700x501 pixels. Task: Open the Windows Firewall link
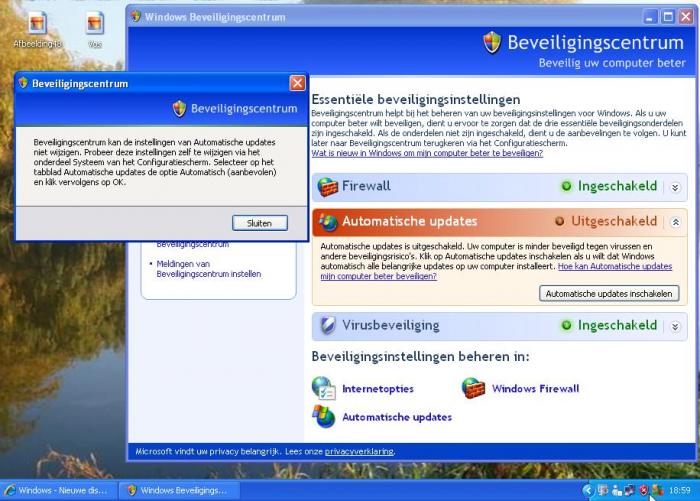[536, 388]
